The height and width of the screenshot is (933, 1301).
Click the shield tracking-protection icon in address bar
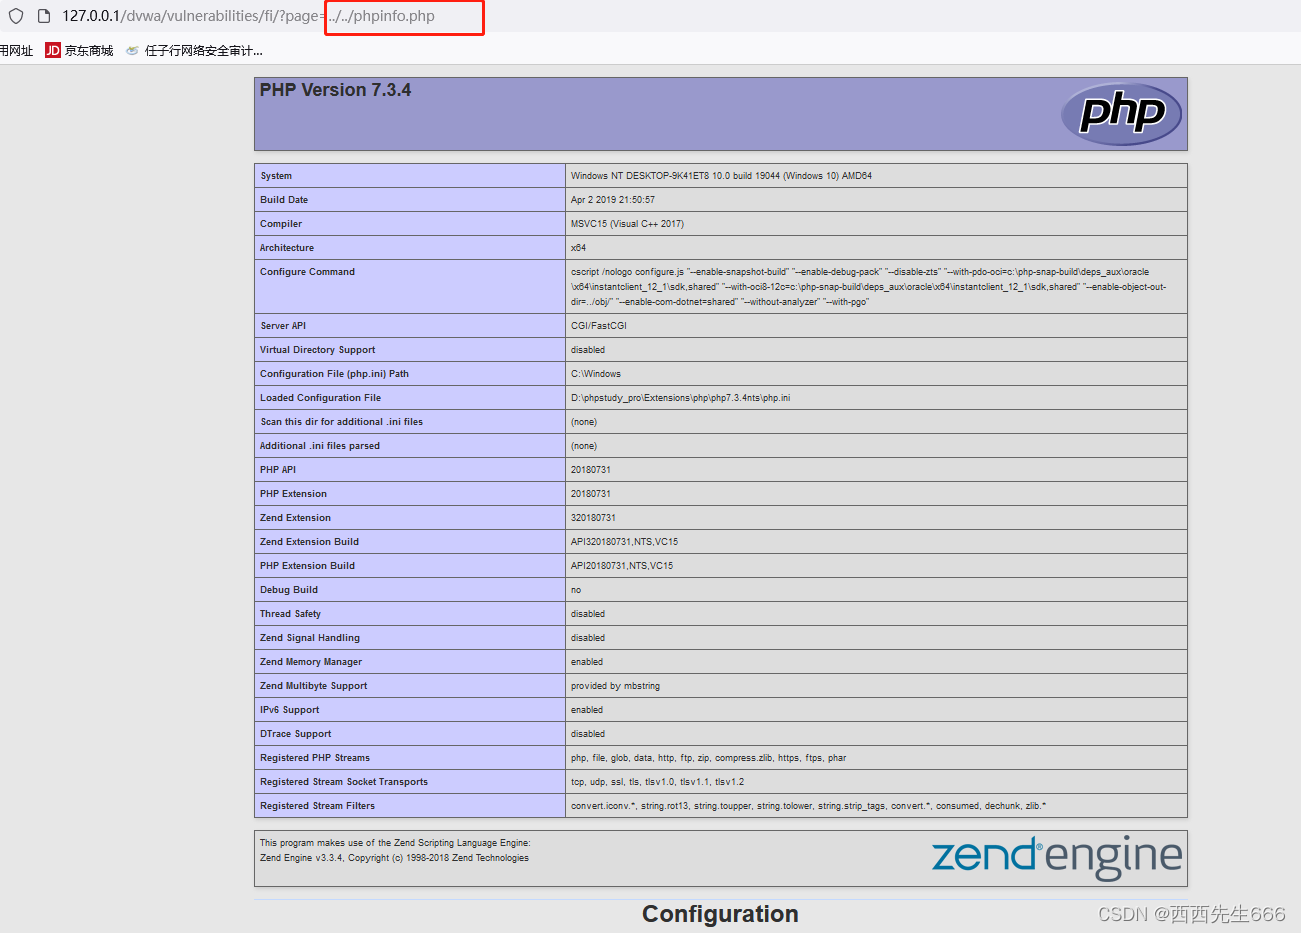16,16
